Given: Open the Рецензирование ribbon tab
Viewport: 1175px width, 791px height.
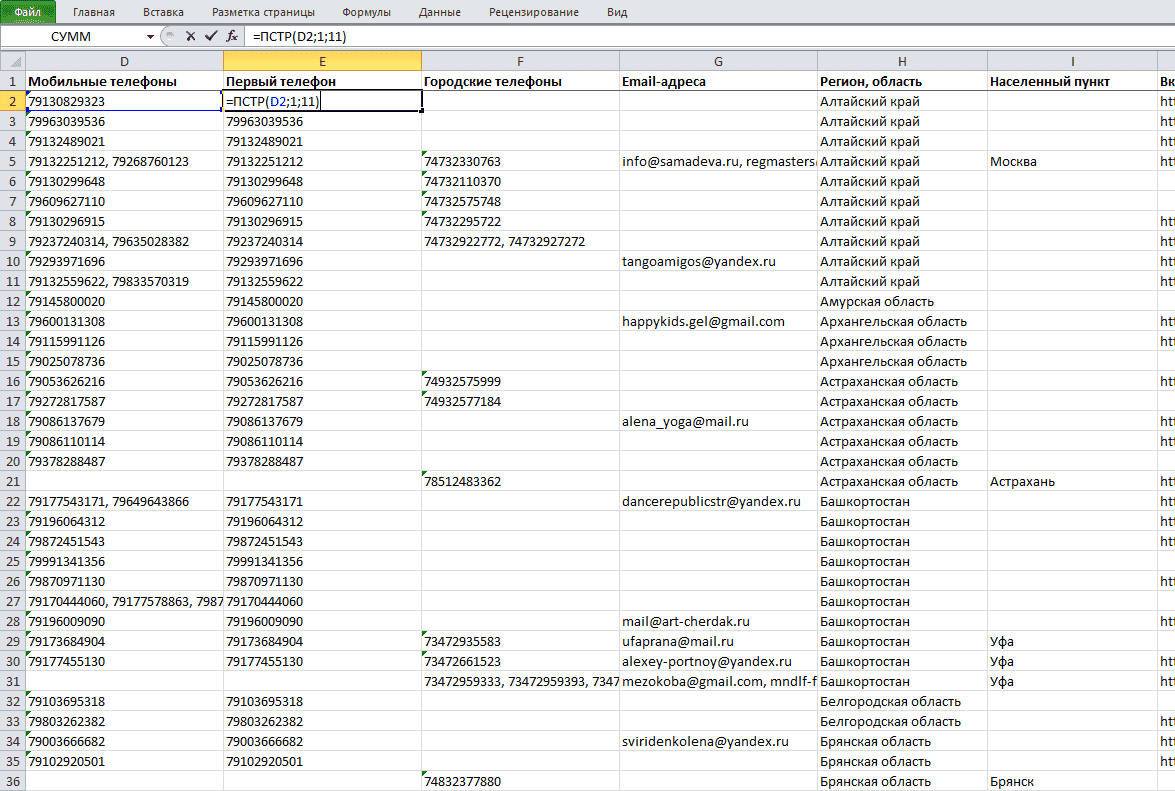Looking at the screenshot, I should pos(534,12).
